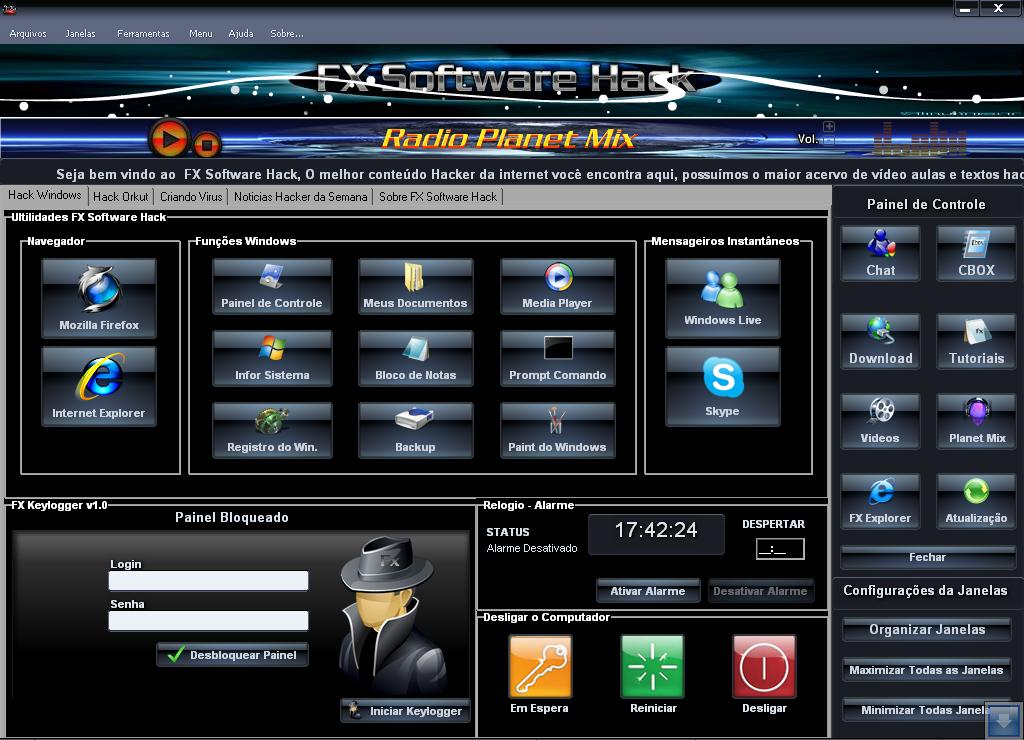Open Registro do Win.
1024x740 pixels.
(x=272, y=430)
